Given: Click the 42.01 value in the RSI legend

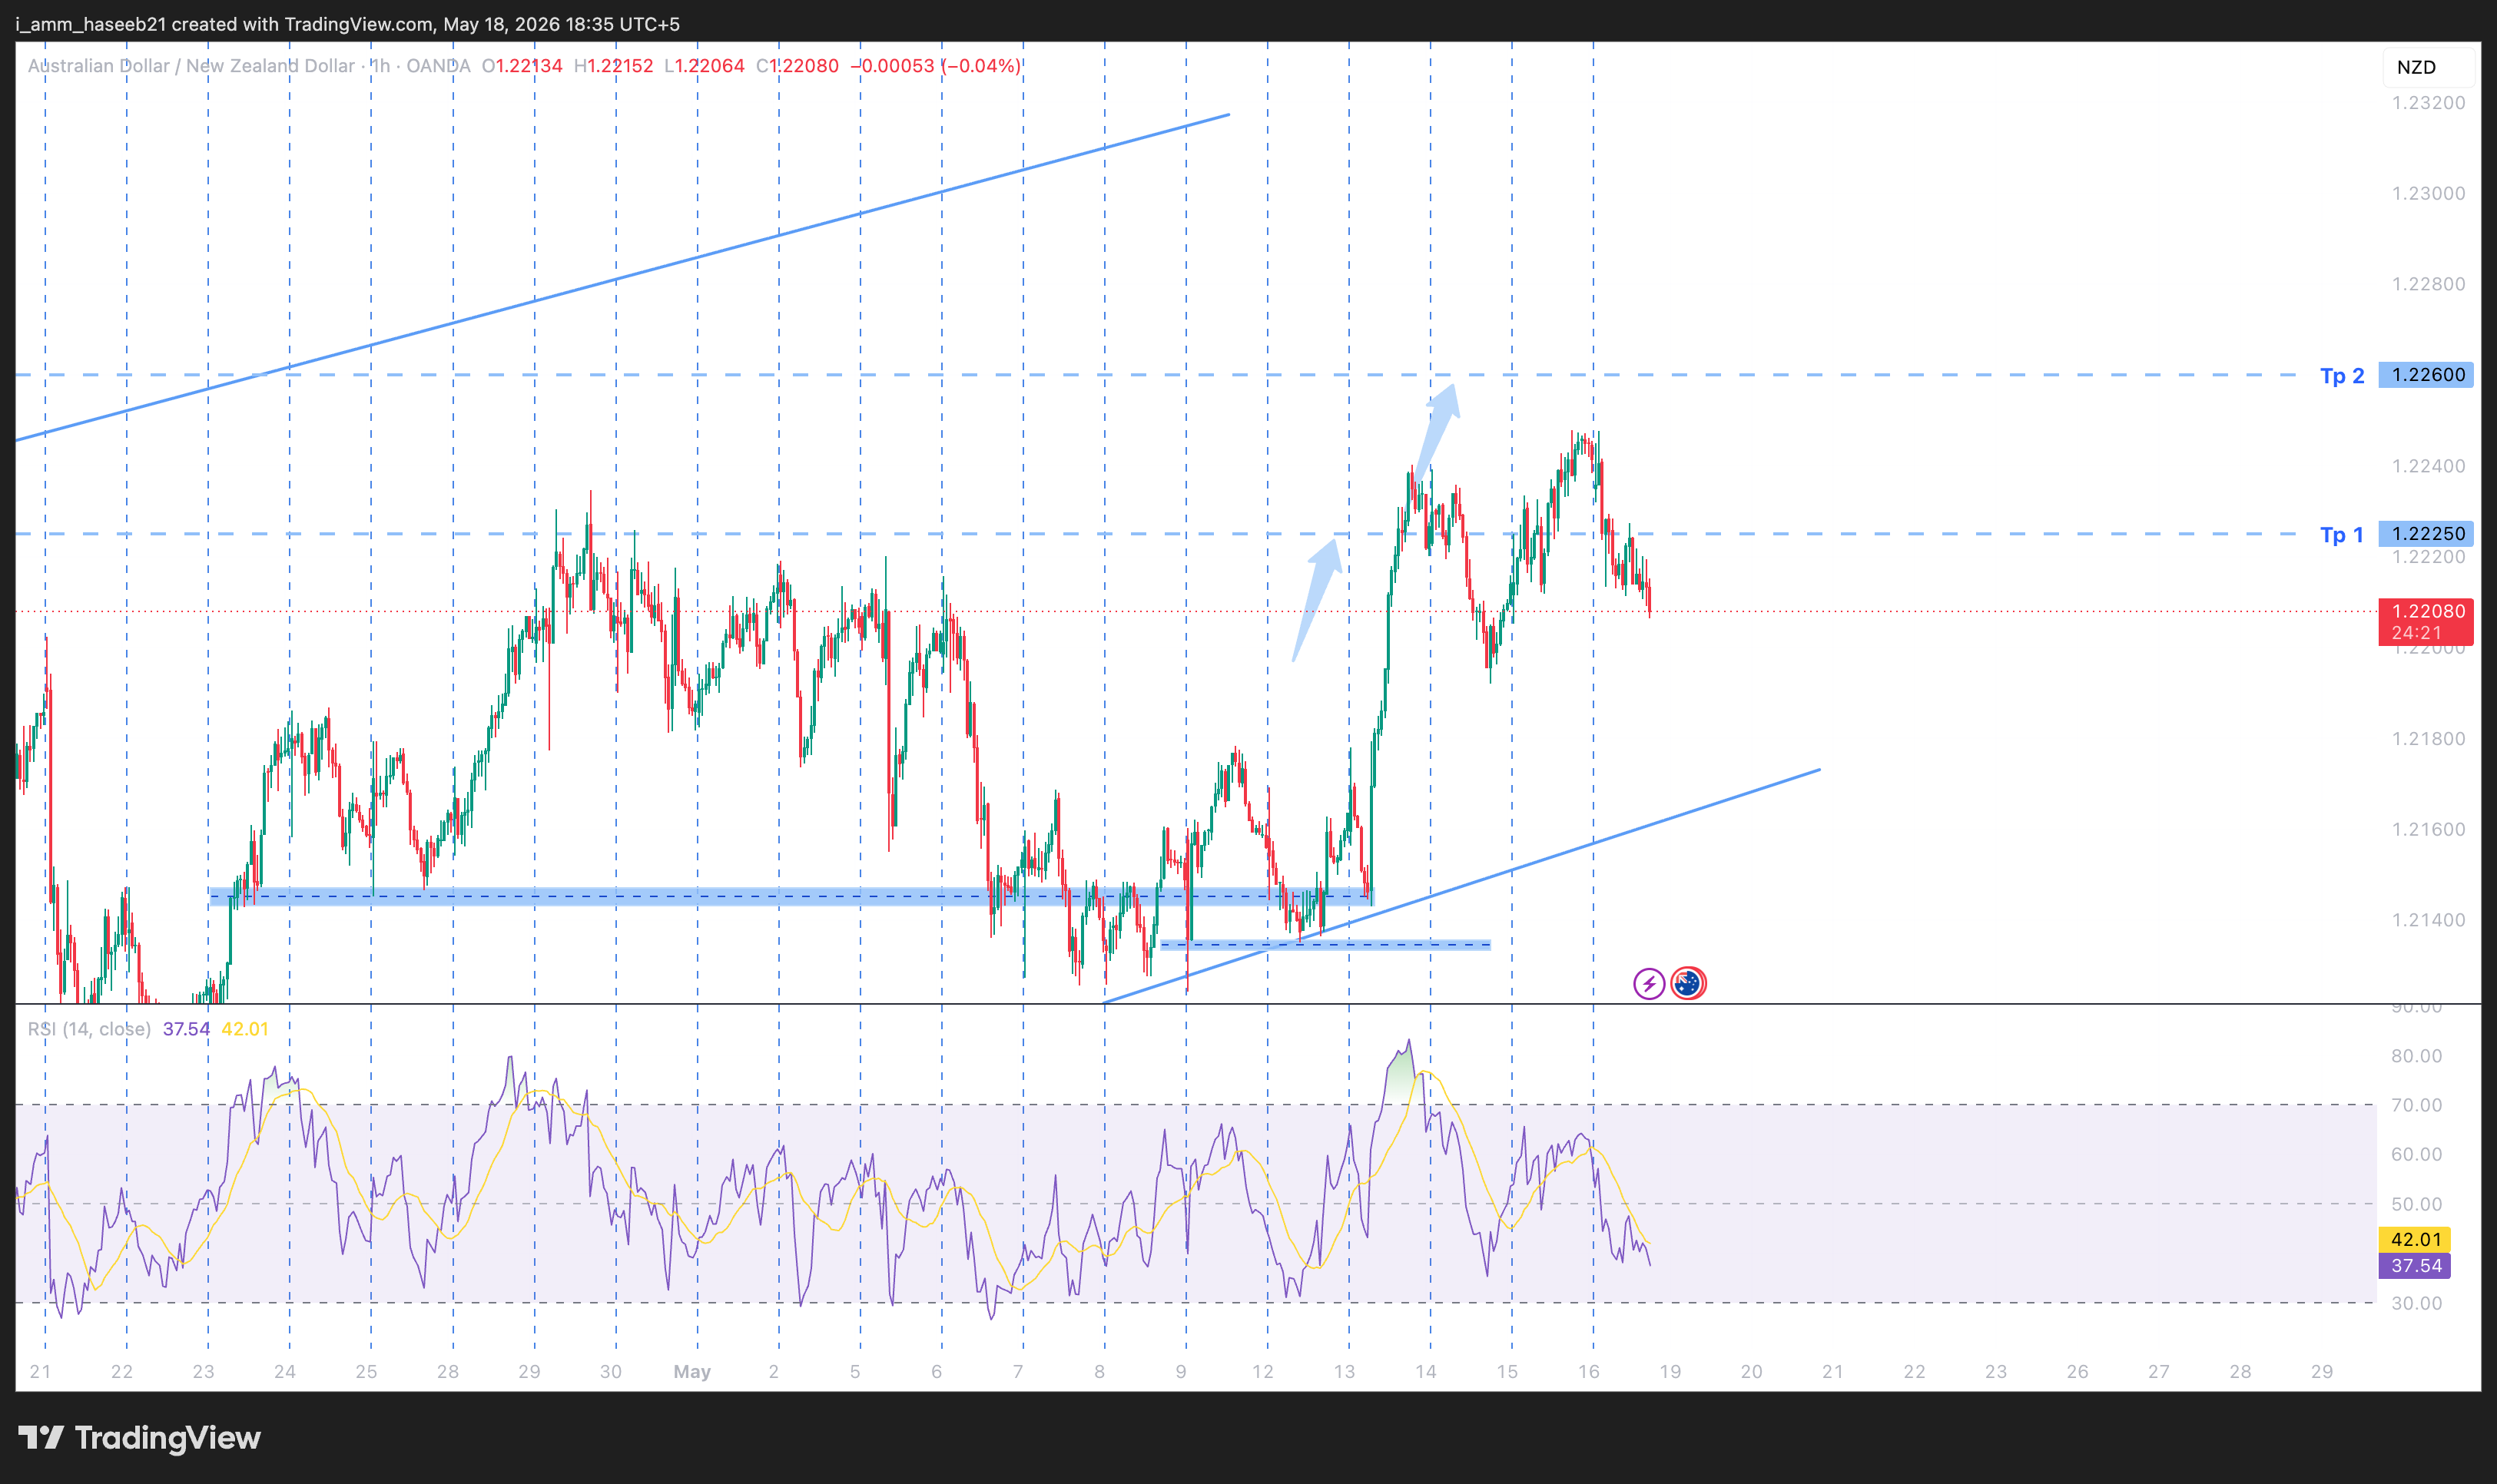Looking at the screenshot, I should 245,1029.
